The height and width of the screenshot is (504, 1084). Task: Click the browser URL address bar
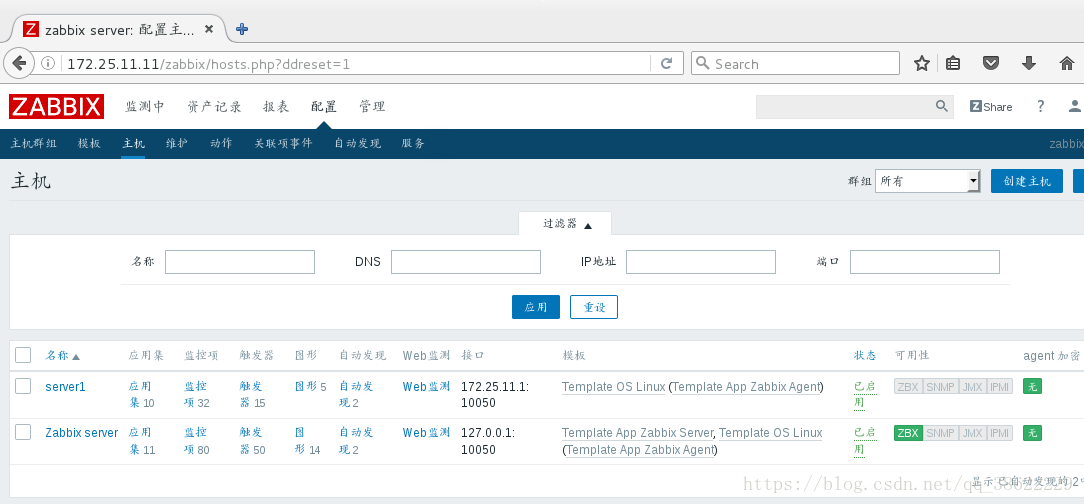pos(356,64)
